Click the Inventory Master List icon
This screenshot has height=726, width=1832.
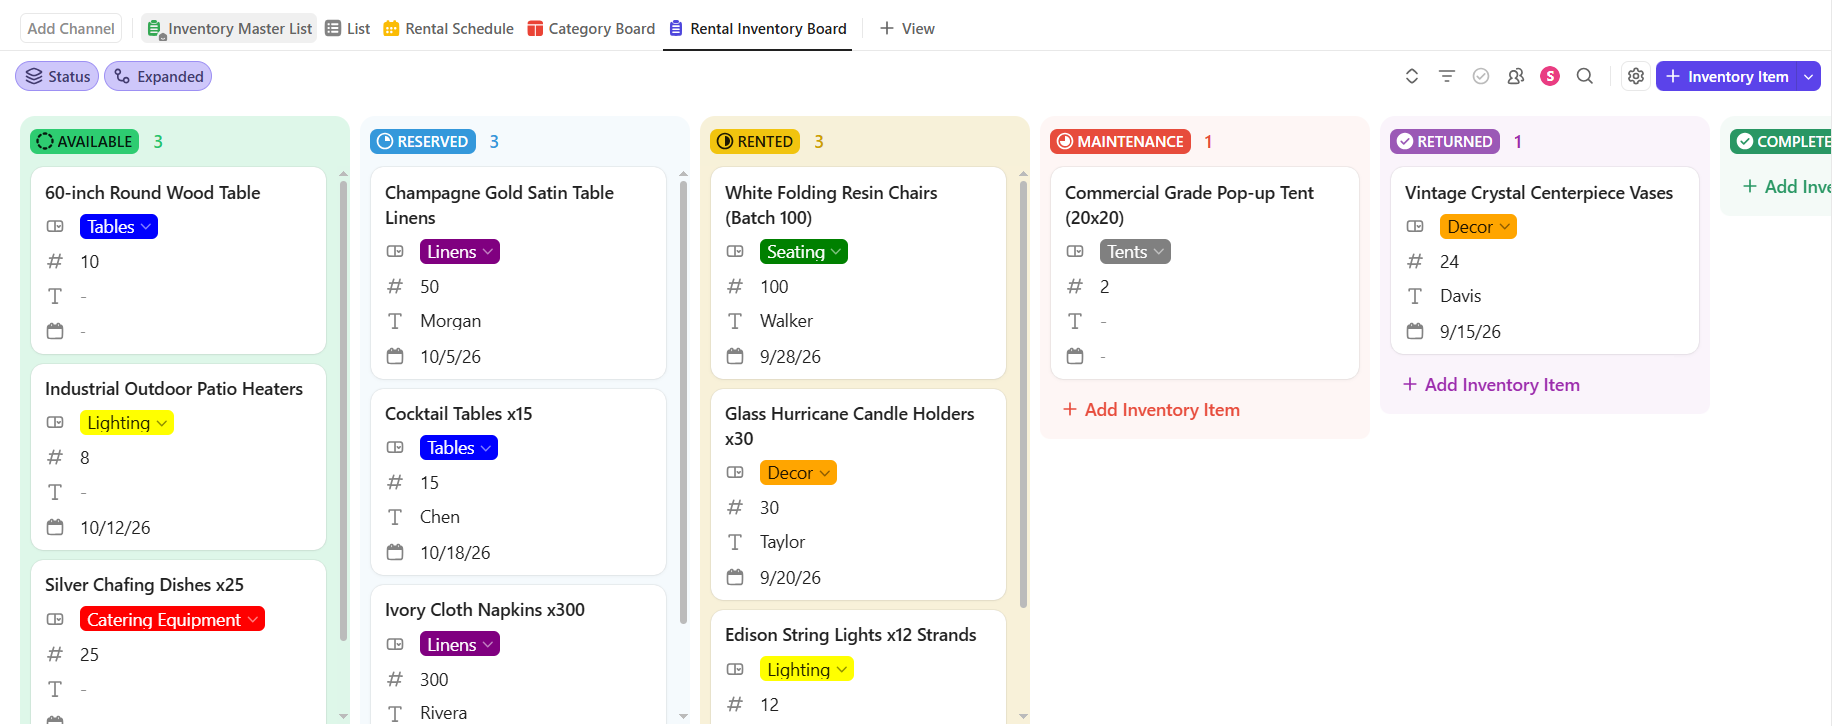pos(154,29)
